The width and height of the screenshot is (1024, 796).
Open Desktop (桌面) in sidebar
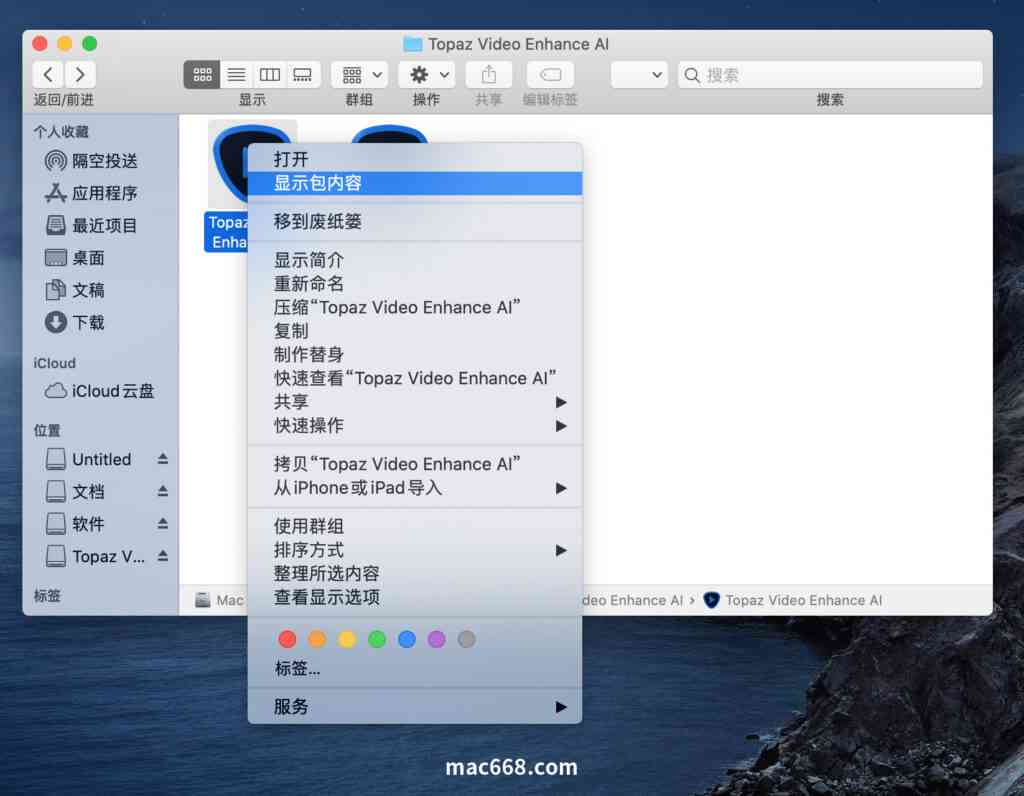tap(75, 258)
